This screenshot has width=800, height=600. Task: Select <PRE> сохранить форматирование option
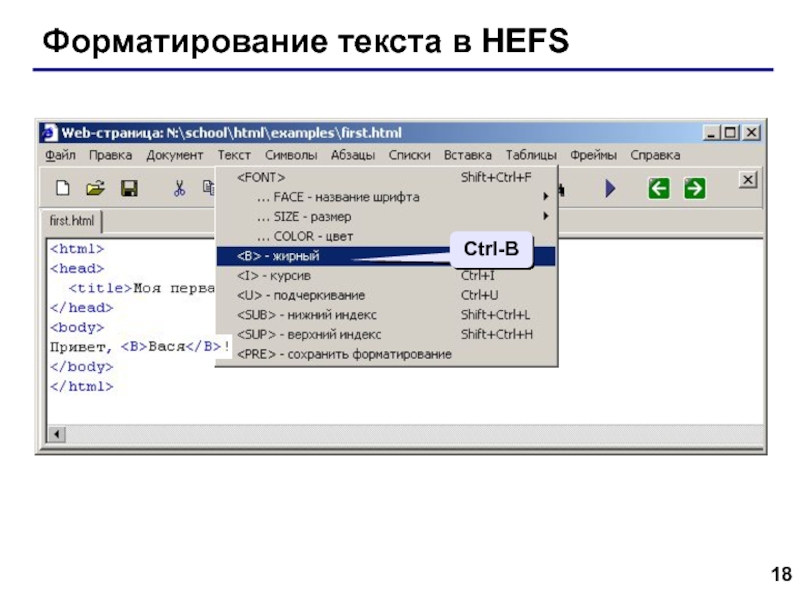[330, 353]
